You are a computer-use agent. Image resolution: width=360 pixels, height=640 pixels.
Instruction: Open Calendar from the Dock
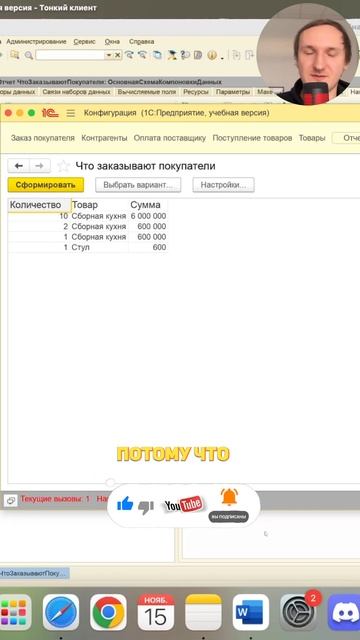(x=156, y=612)
